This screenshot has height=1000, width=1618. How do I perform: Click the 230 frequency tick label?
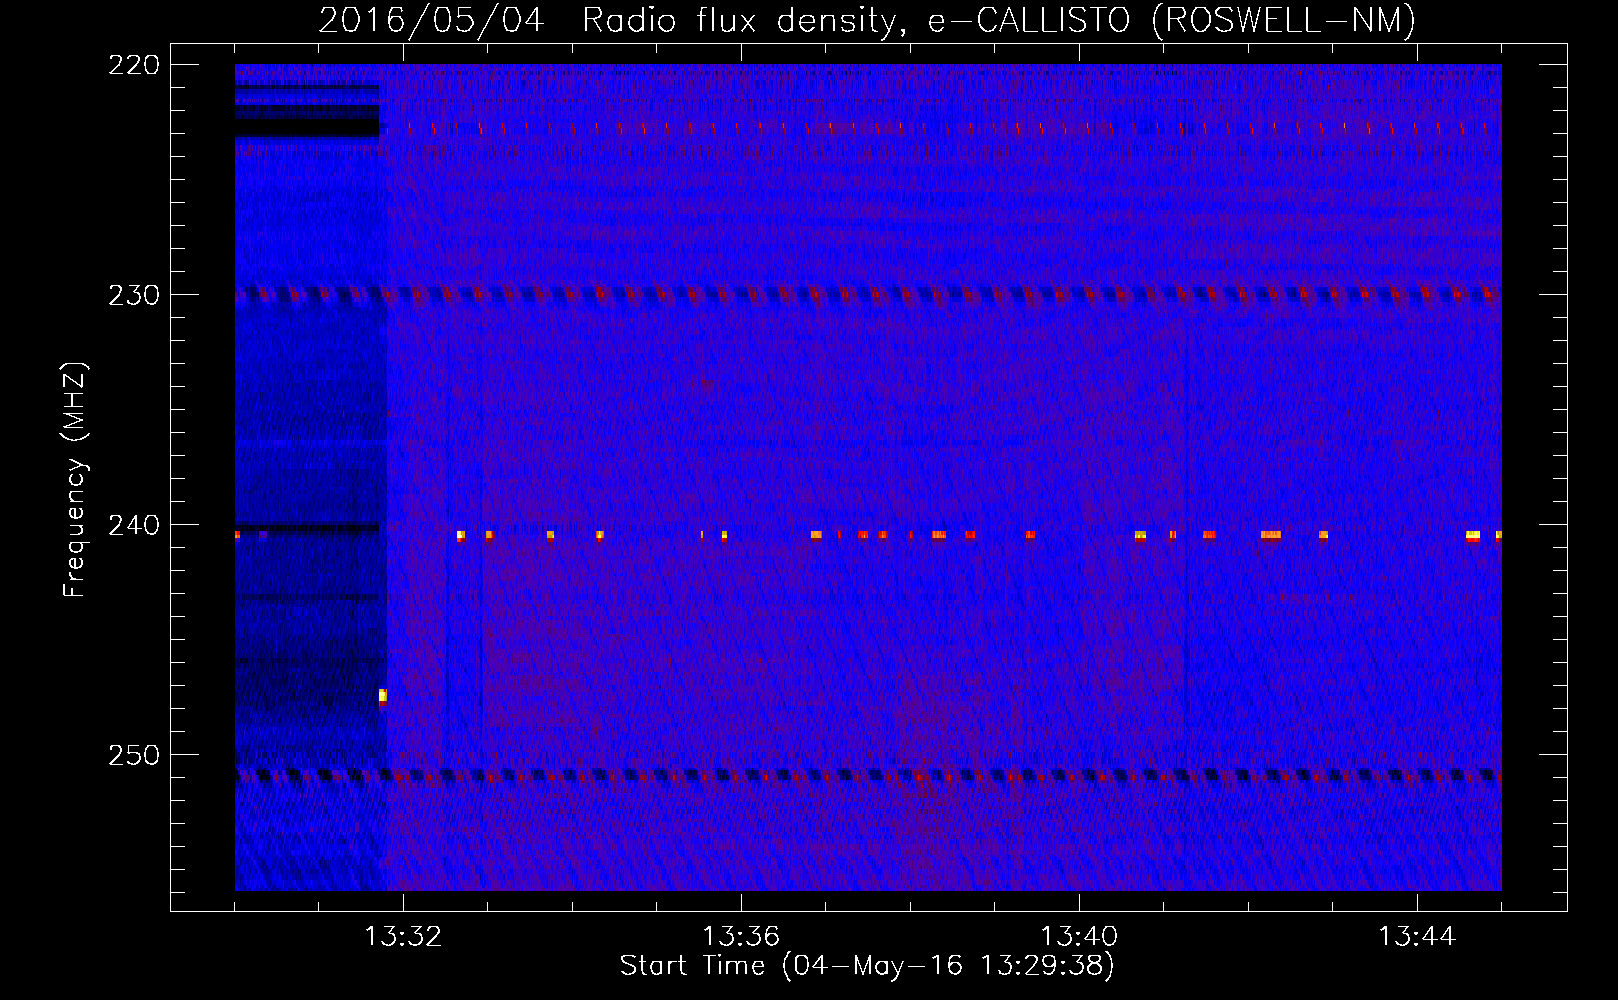tap(133, 295)
